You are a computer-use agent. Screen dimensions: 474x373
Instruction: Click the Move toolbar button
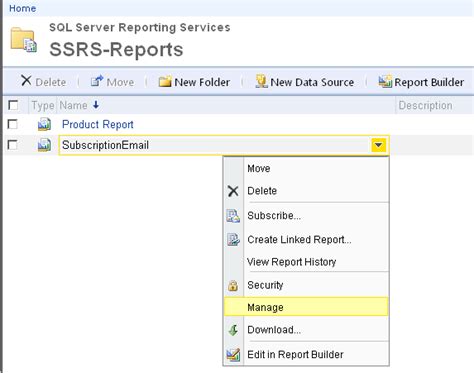[113, 82]
